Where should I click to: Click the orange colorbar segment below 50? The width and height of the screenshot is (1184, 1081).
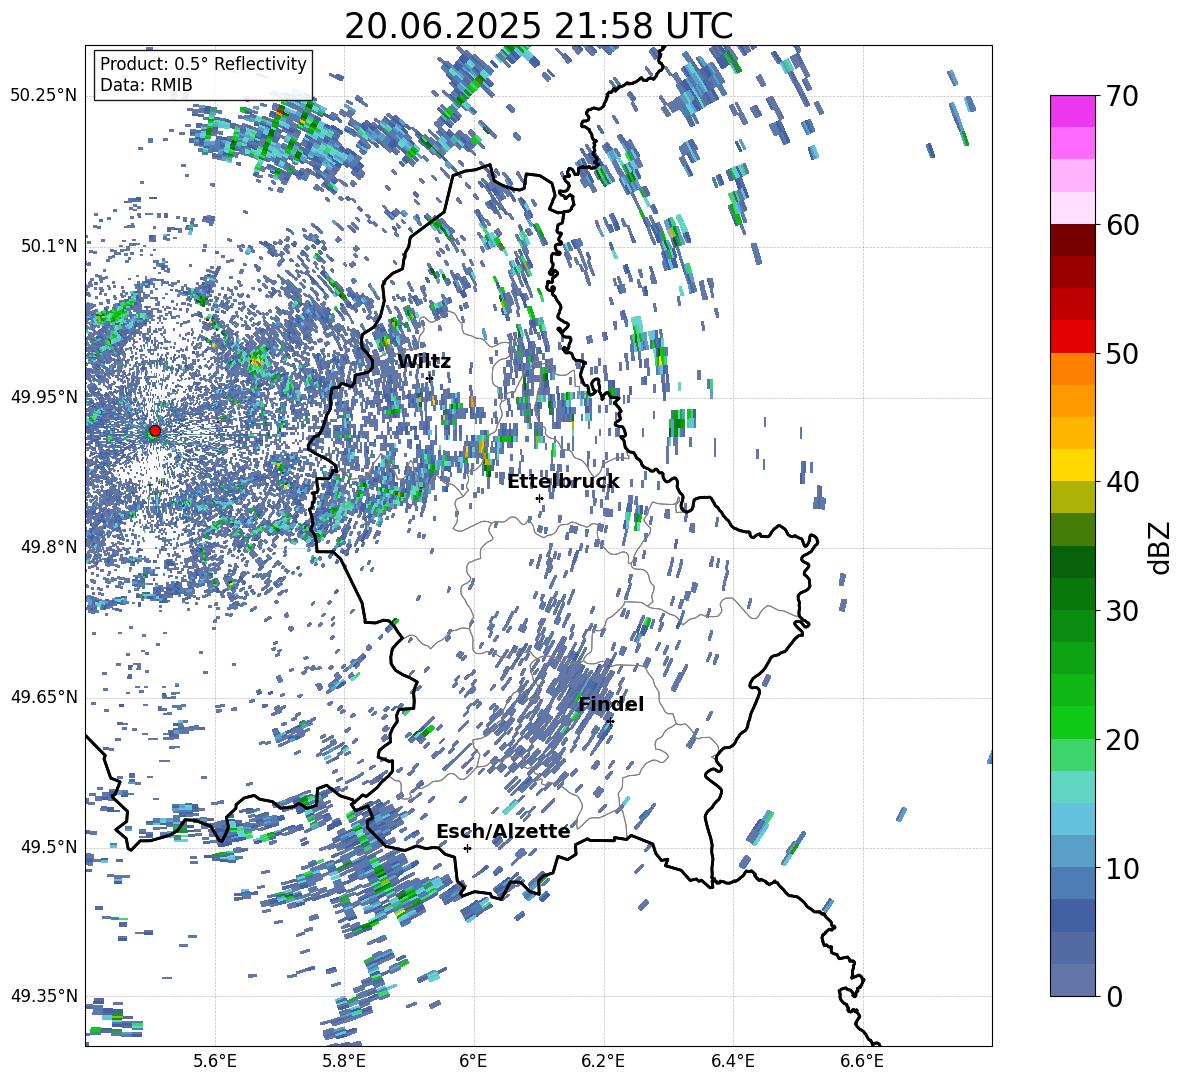pos(1072,369)
